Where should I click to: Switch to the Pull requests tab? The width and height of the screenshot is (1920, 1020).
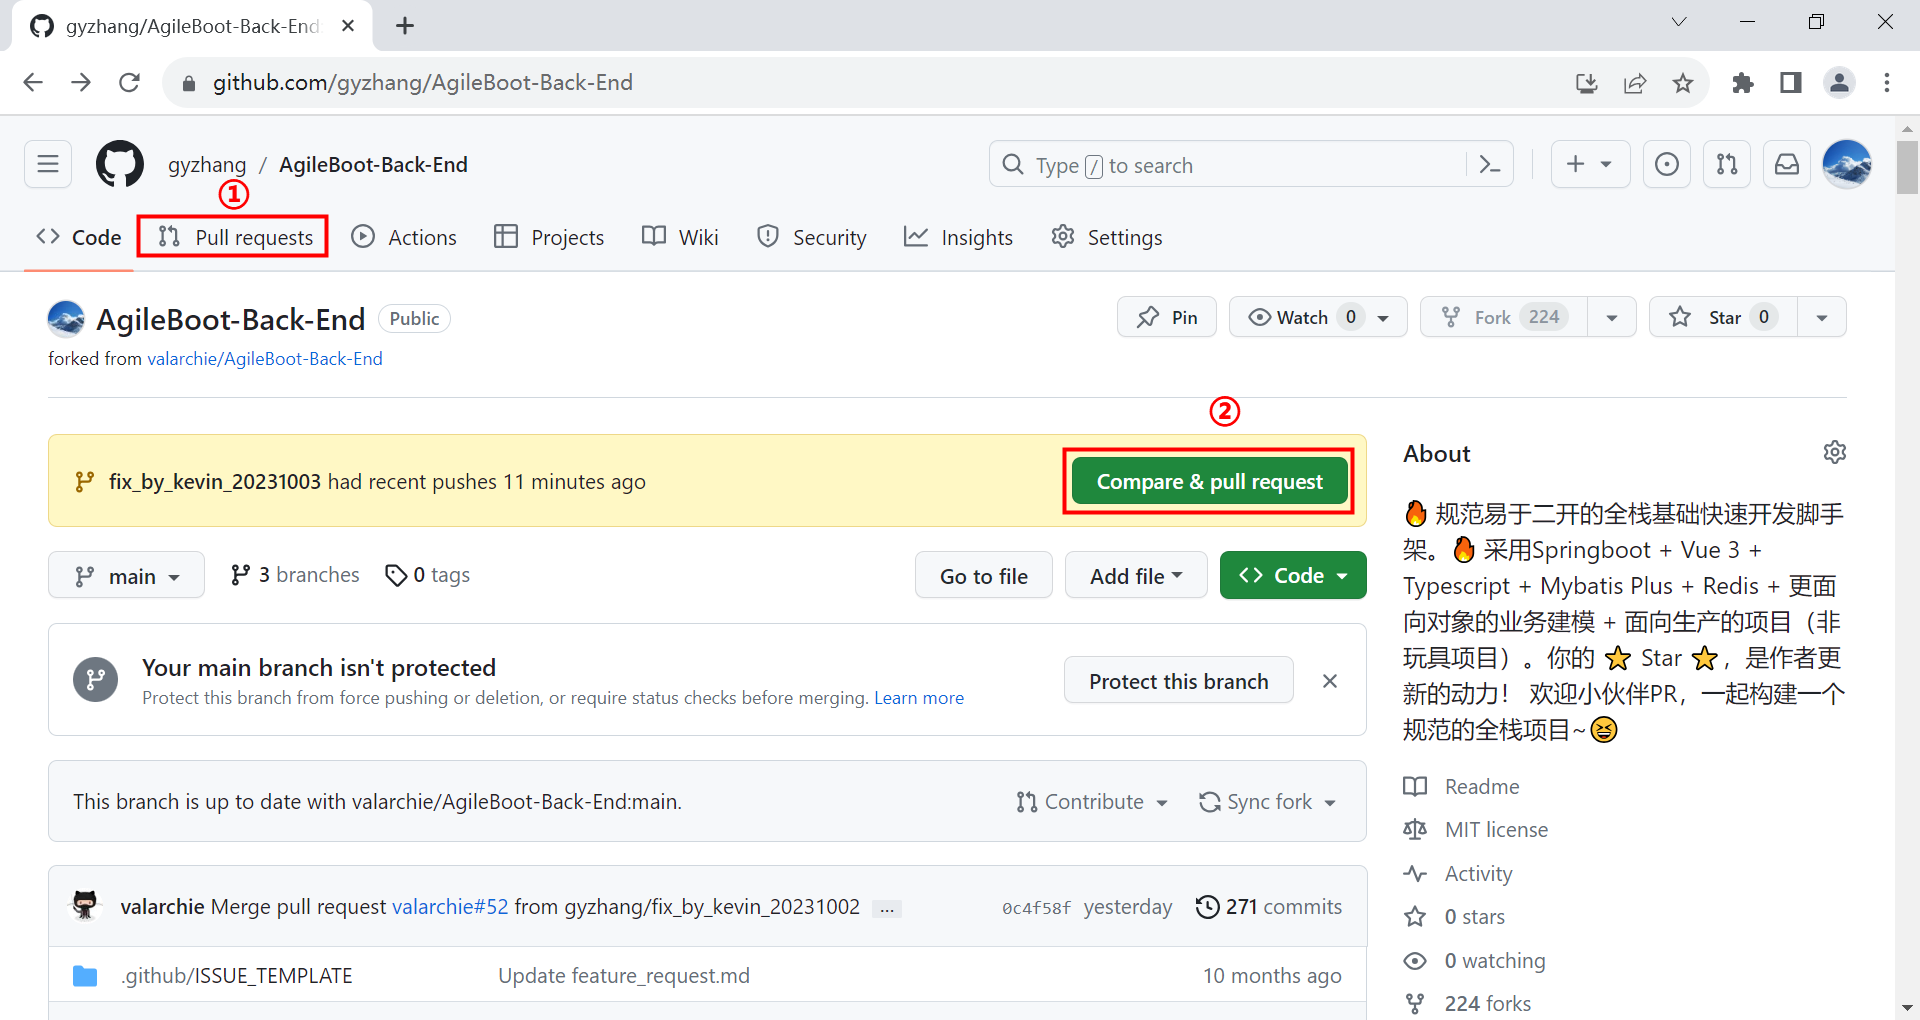235,237
